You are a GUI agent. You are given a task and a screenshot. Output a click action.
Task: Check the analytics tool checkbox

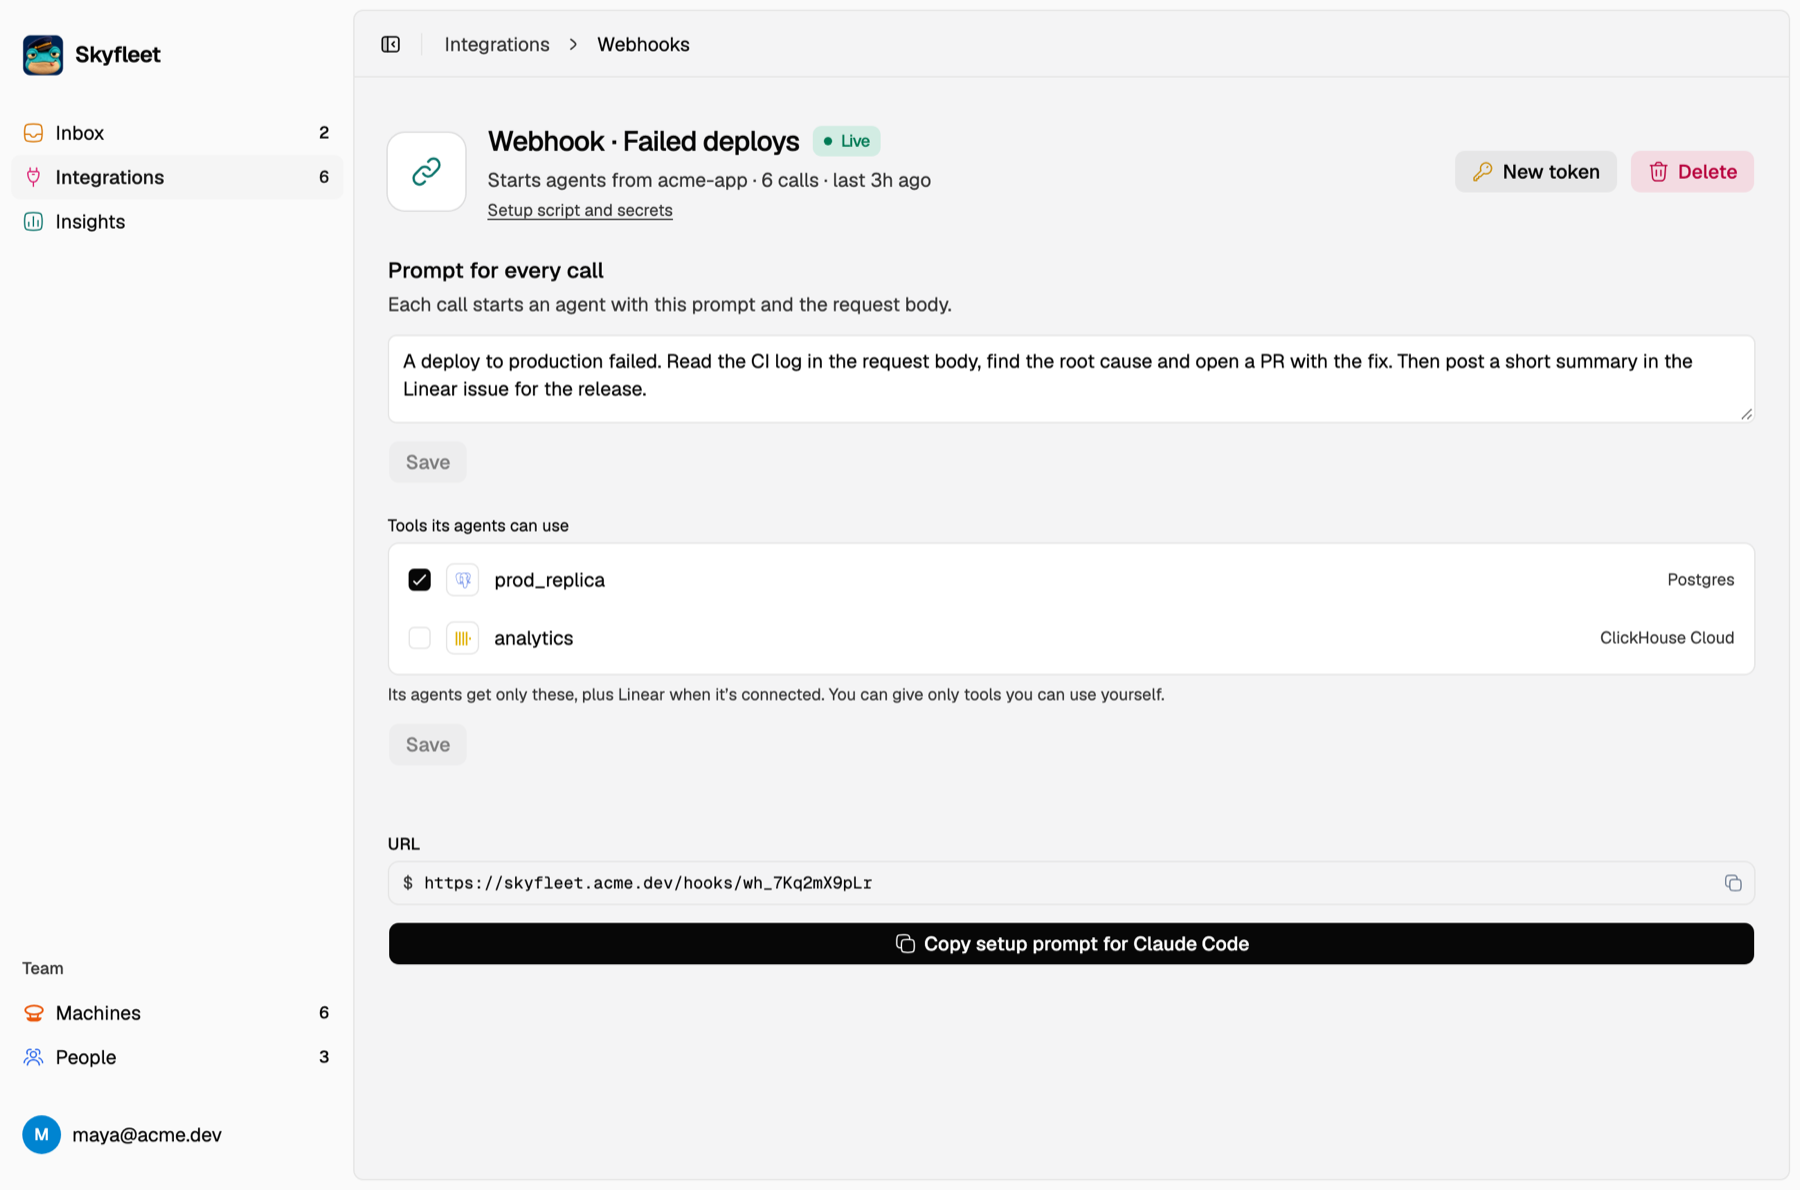click(x=419, y=638)
